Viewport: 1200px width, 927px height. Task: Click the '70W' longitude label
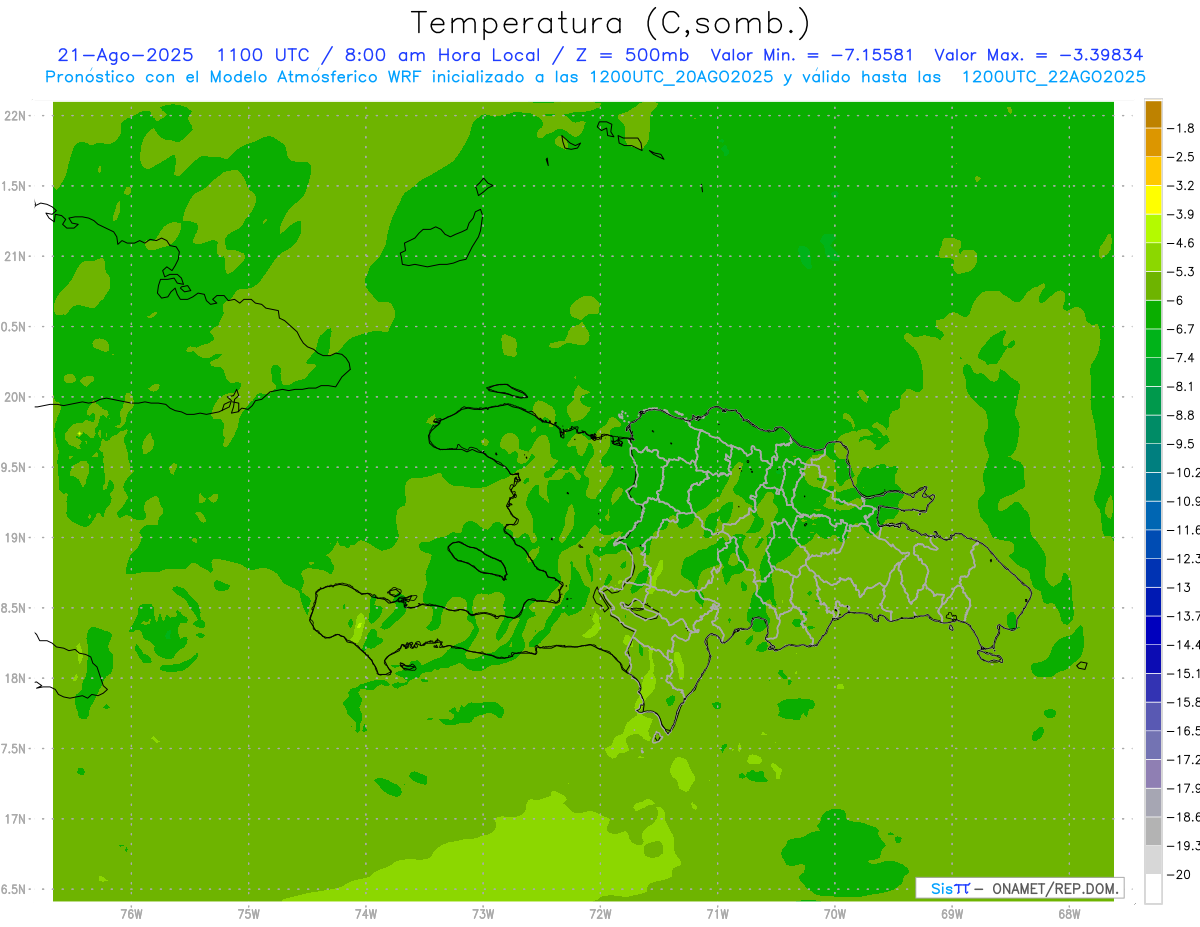tap(834, 914)
